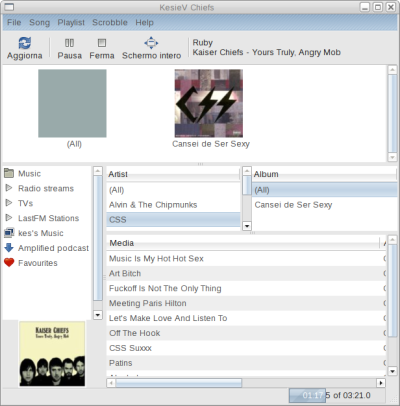Screen dimensions: 400x406
Task: Sort by the Album column header
Action: (325, 174)
